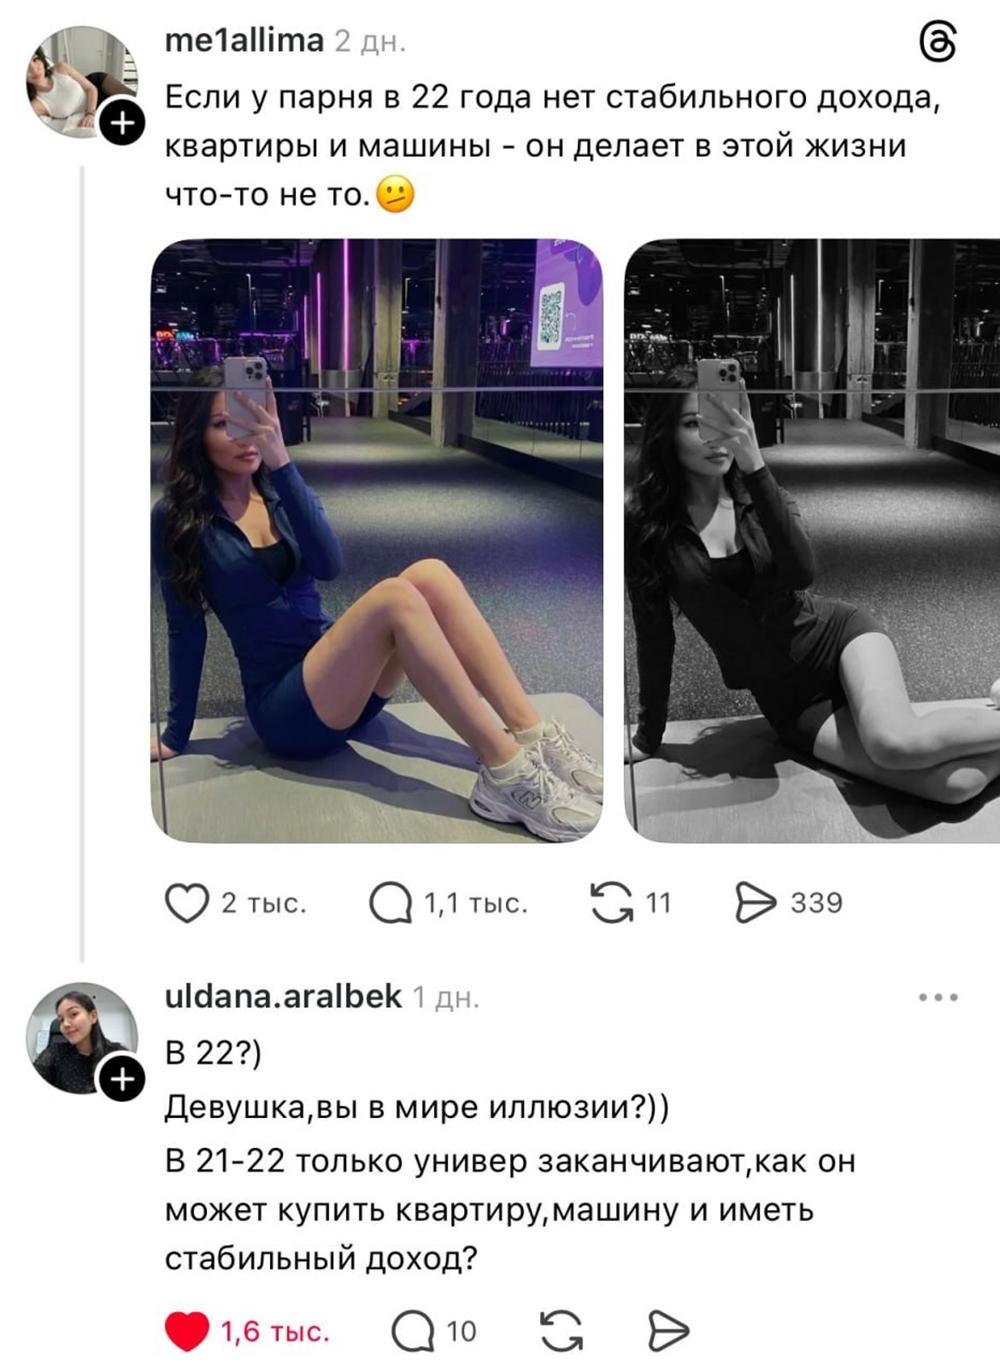This screenshot has width=1000, height=1372.
Task: Follow me1allima via plus badge
Action: (x=122, y=124)
